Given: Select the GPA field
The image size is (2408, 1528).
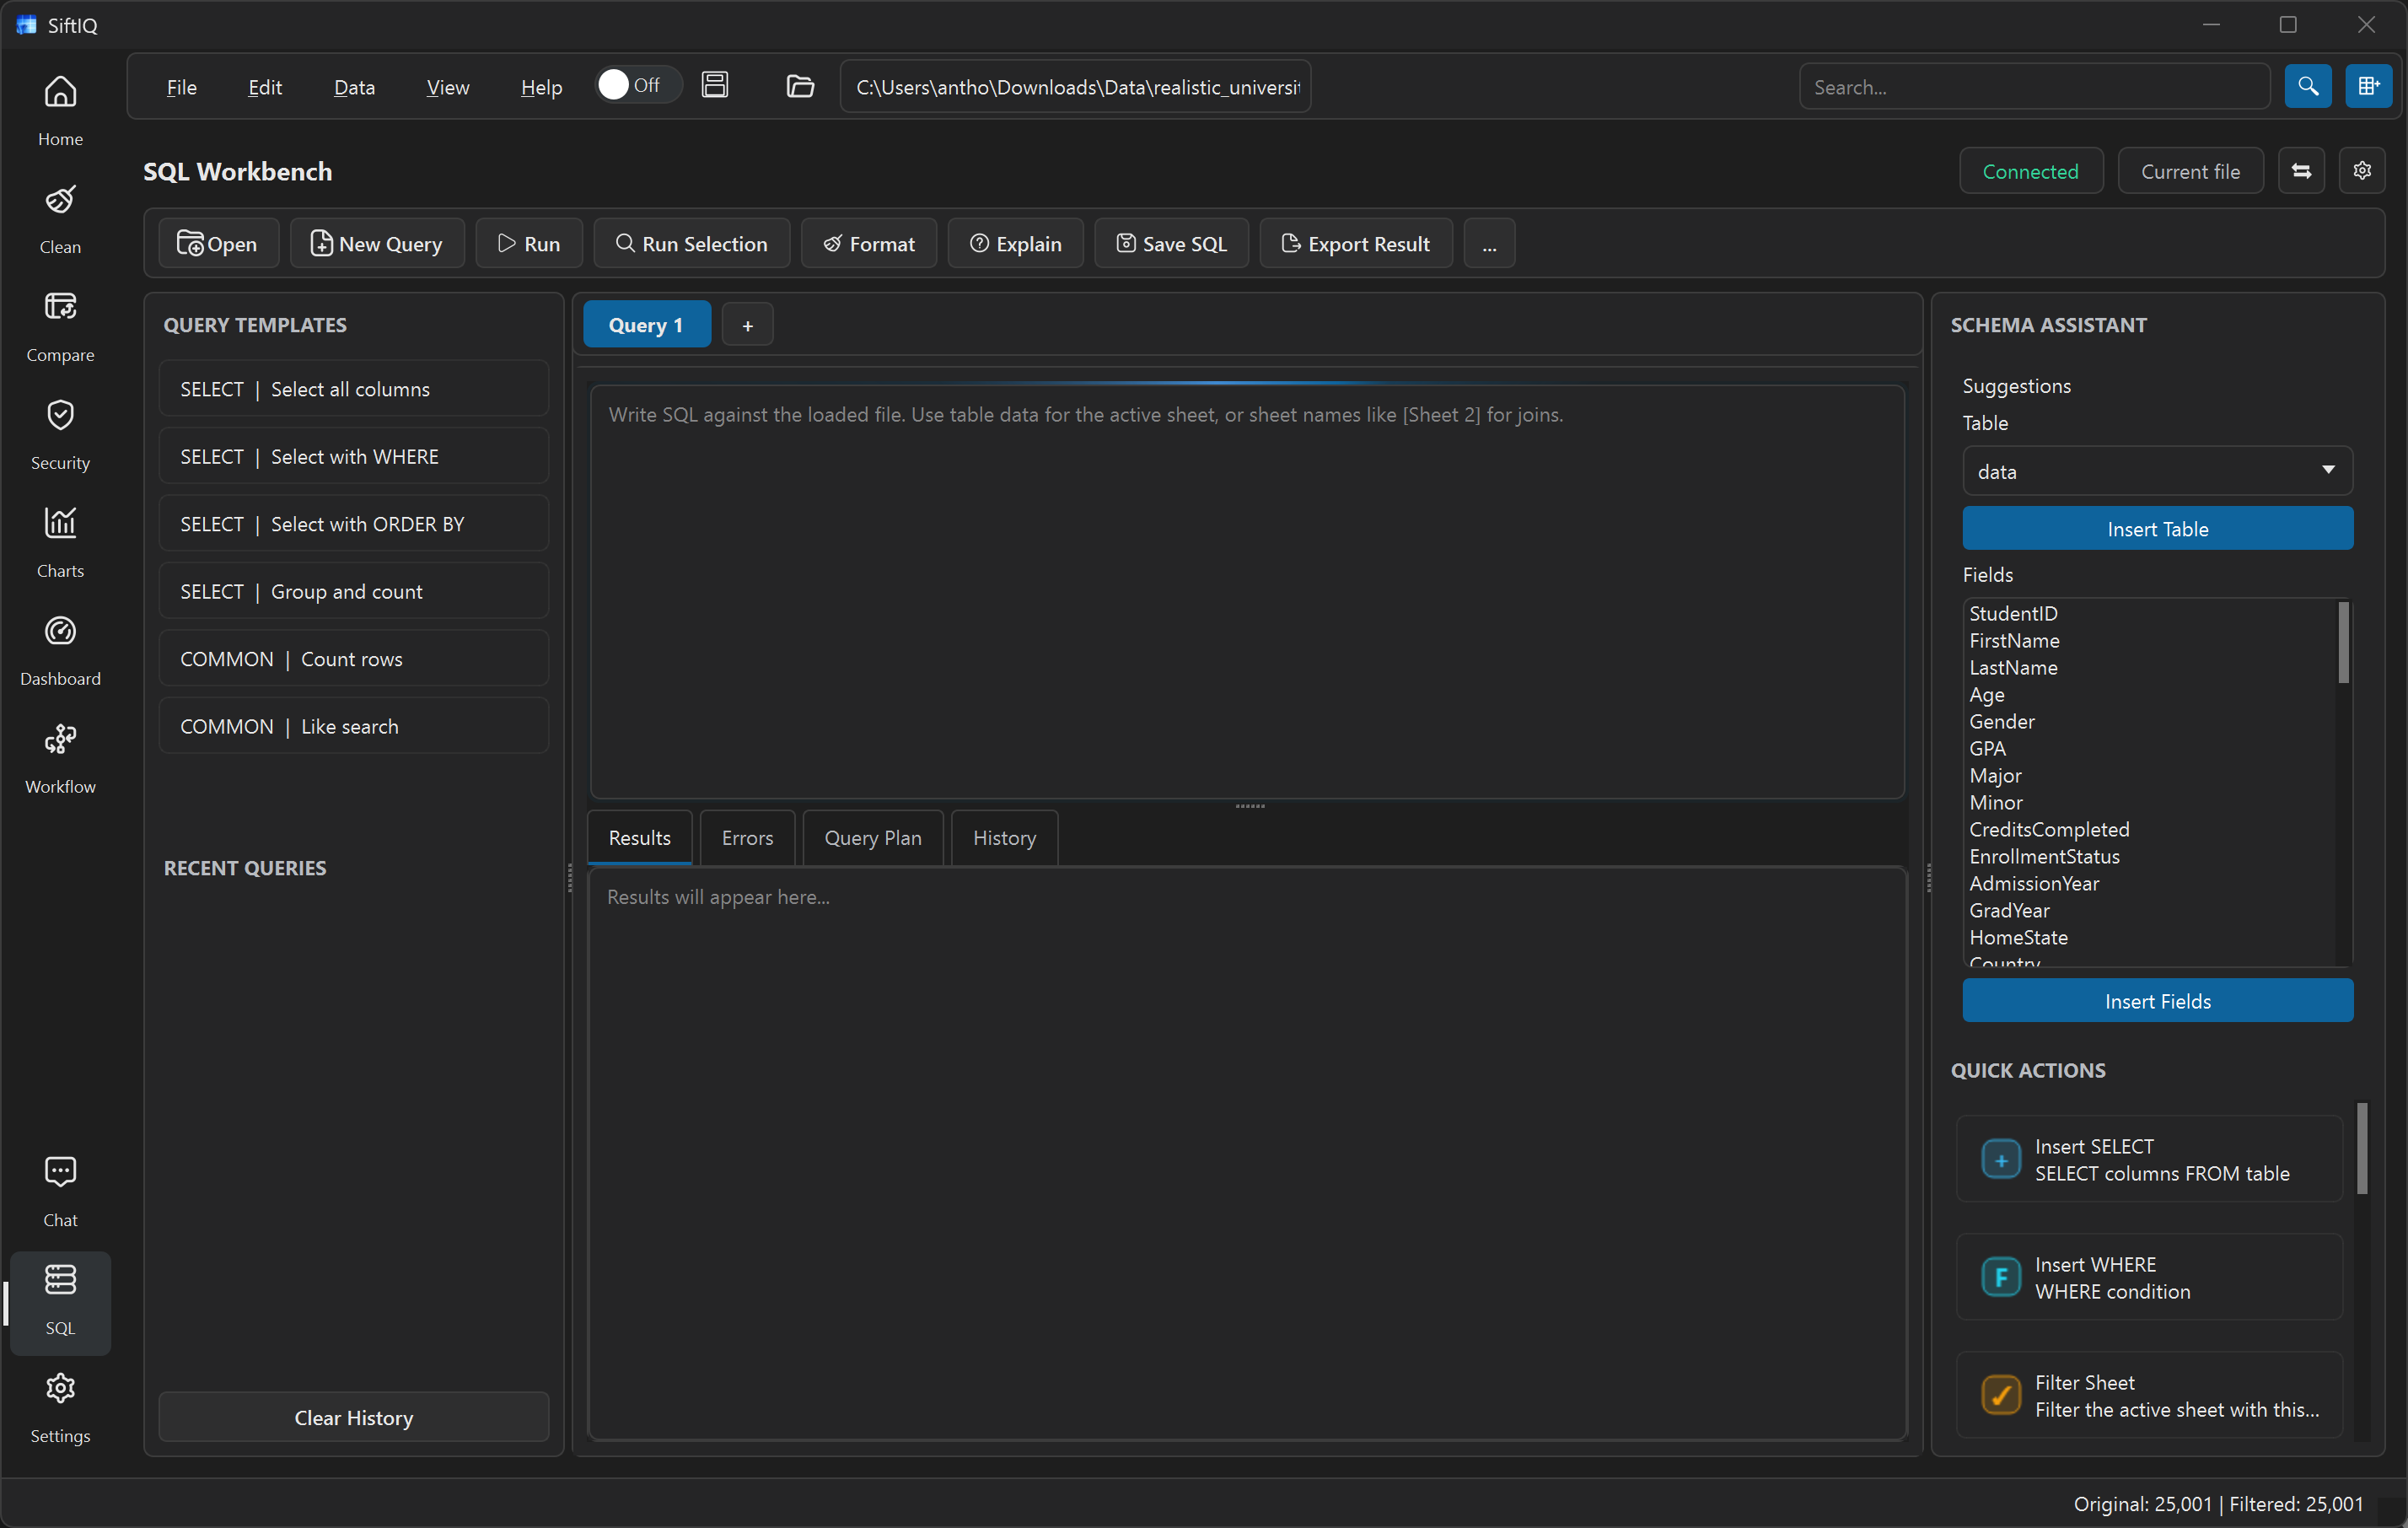Looking at the screenshot, I should click(x=1987, y=748).
